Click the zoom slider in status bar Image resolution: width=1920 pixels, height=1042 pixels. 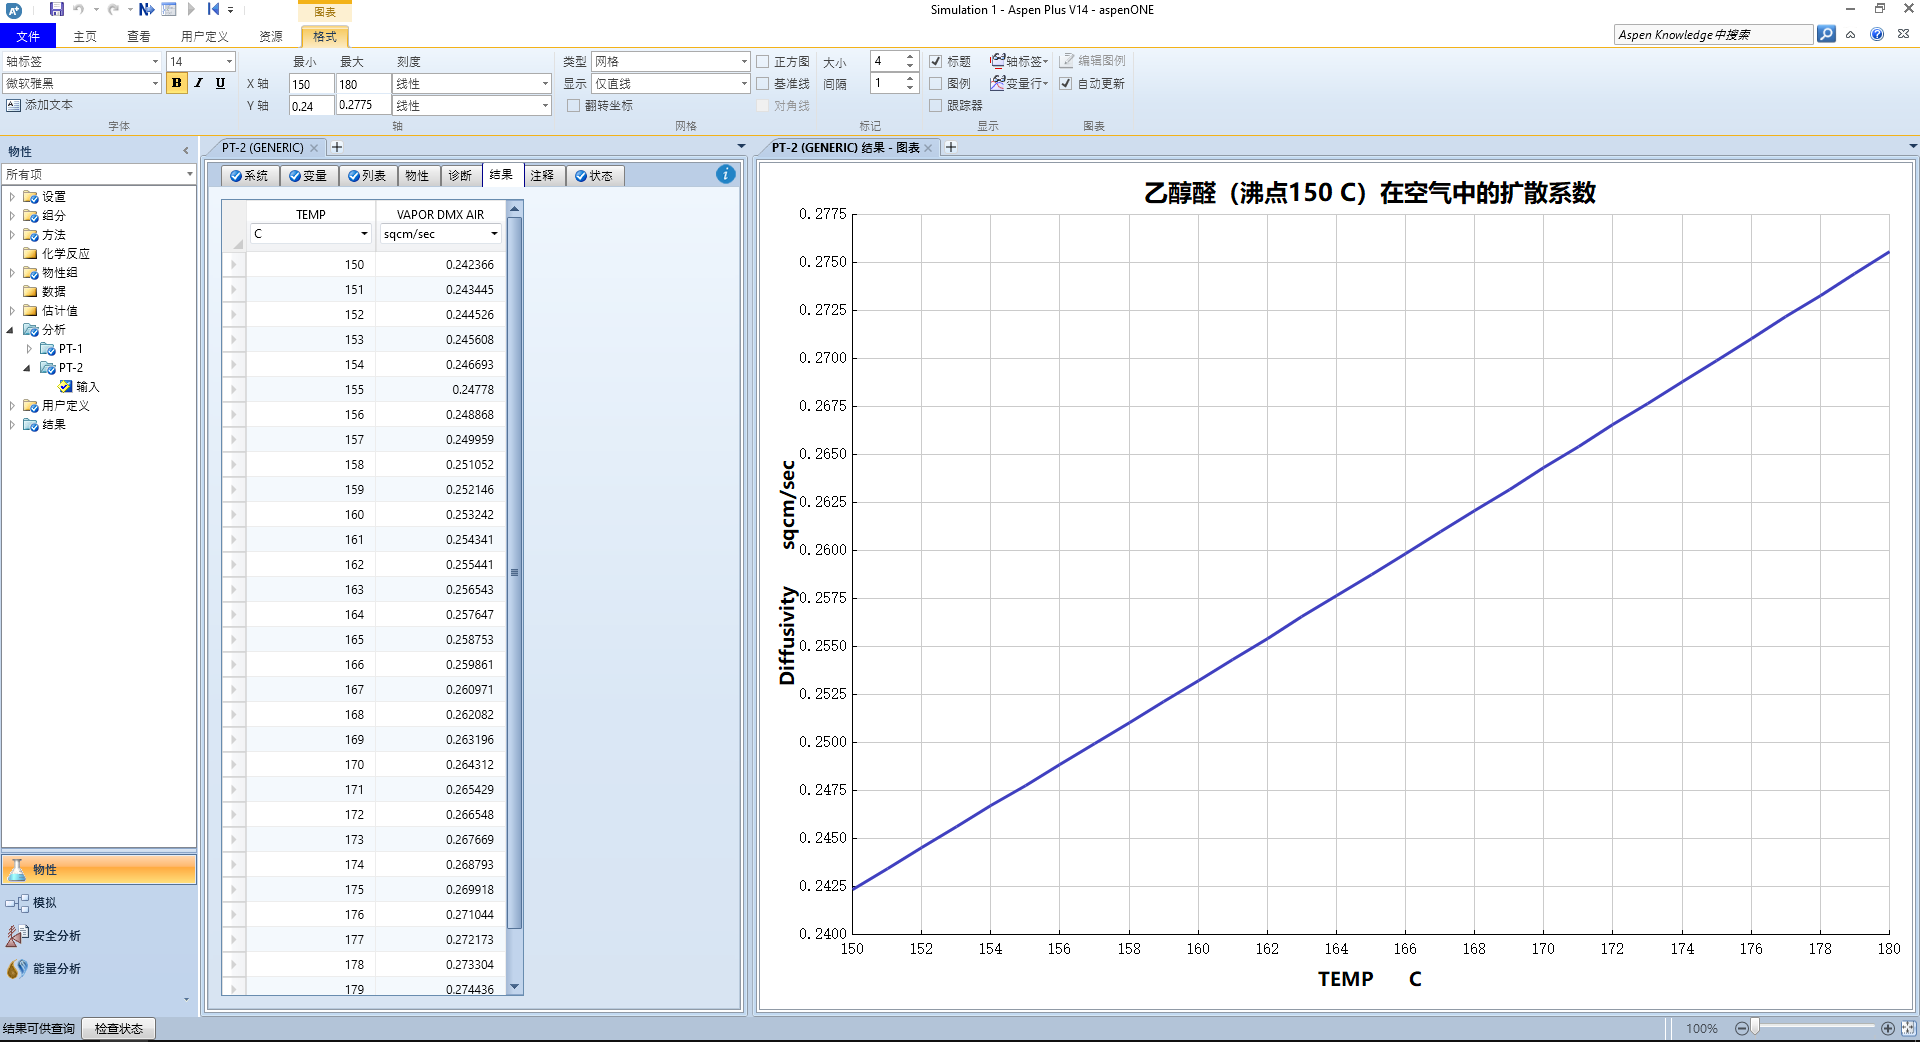click(x=1755, y=1028)
